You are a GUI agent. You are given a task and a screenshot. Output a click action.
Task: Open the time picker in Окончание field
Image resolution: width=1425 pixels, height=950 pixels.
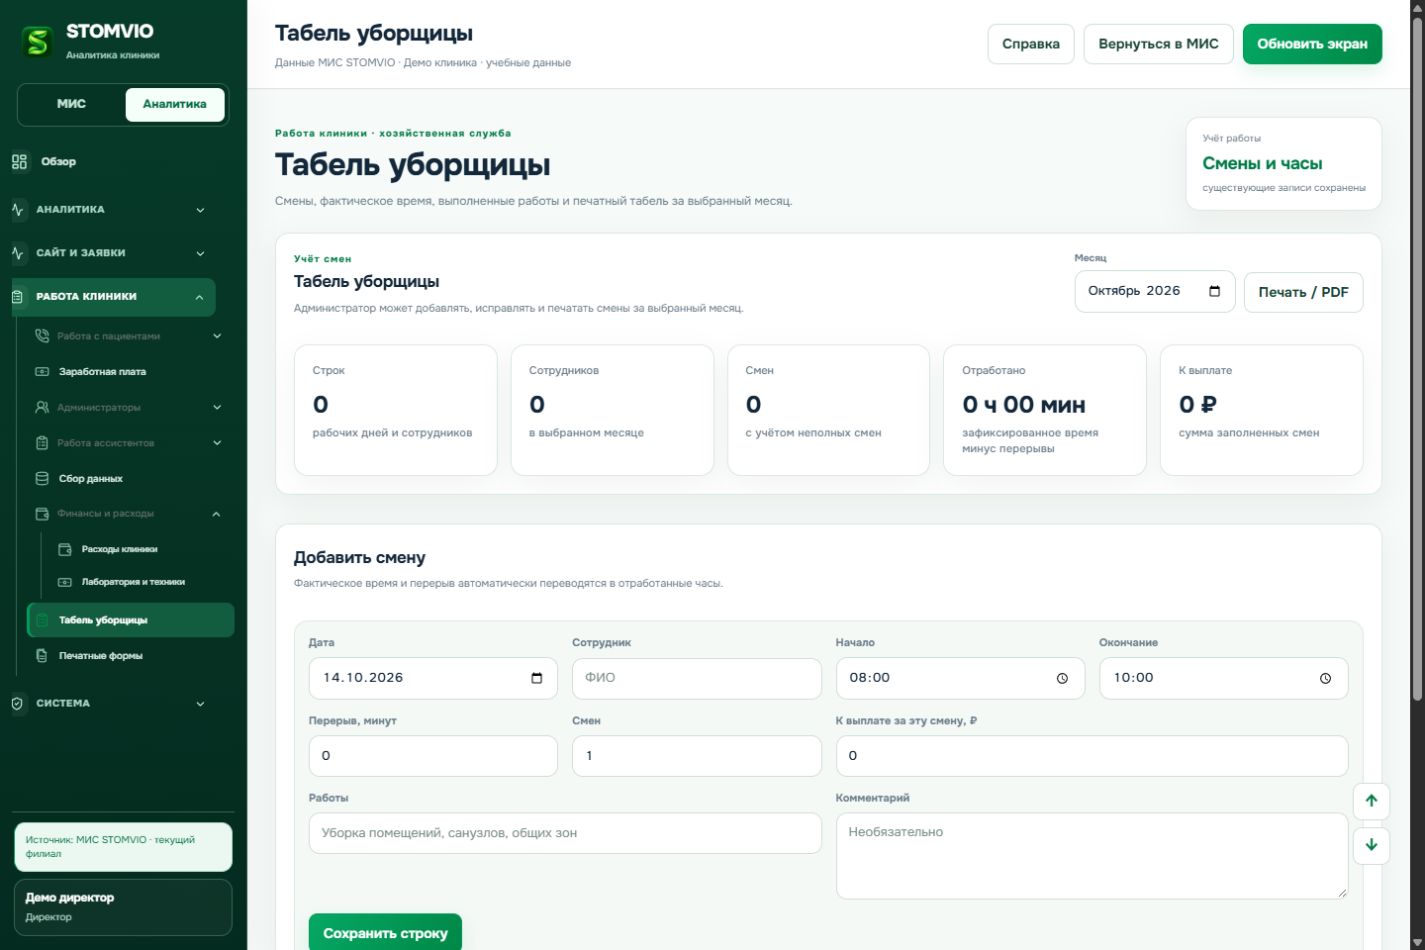point(1325,678)
